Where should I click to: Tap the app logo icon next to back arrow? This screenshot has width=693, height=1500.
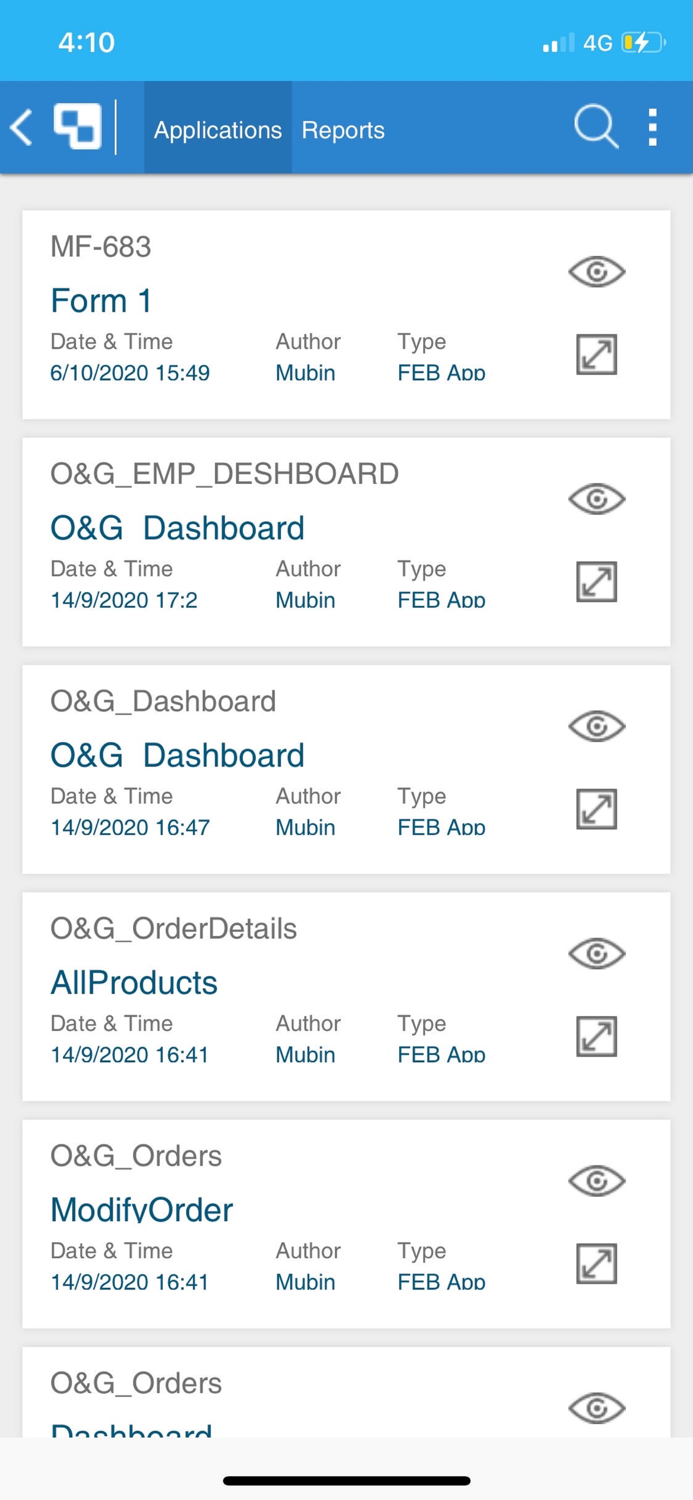click(79, 126)
